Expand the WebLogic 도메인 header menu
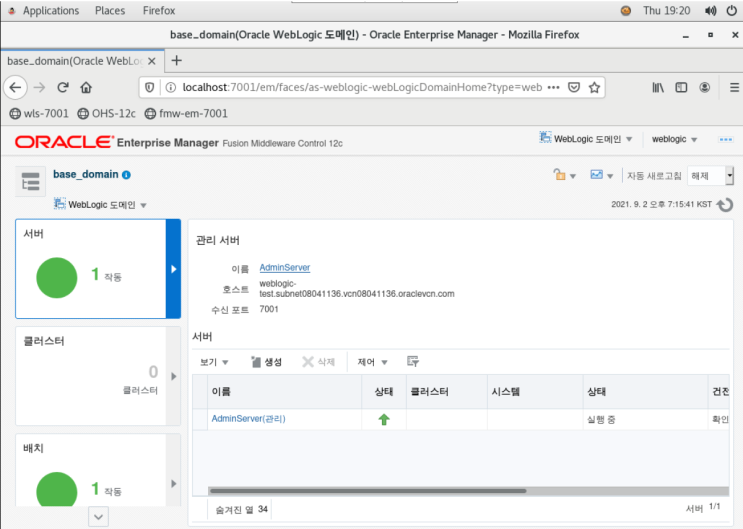The width and height of the screenshot is (743, 529). tap(586, 139)
